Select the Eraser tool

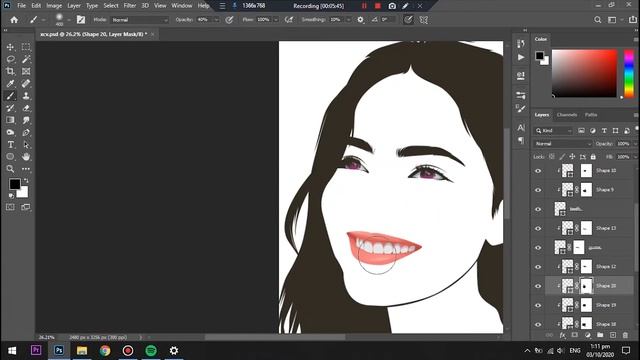tap(26, 108)
